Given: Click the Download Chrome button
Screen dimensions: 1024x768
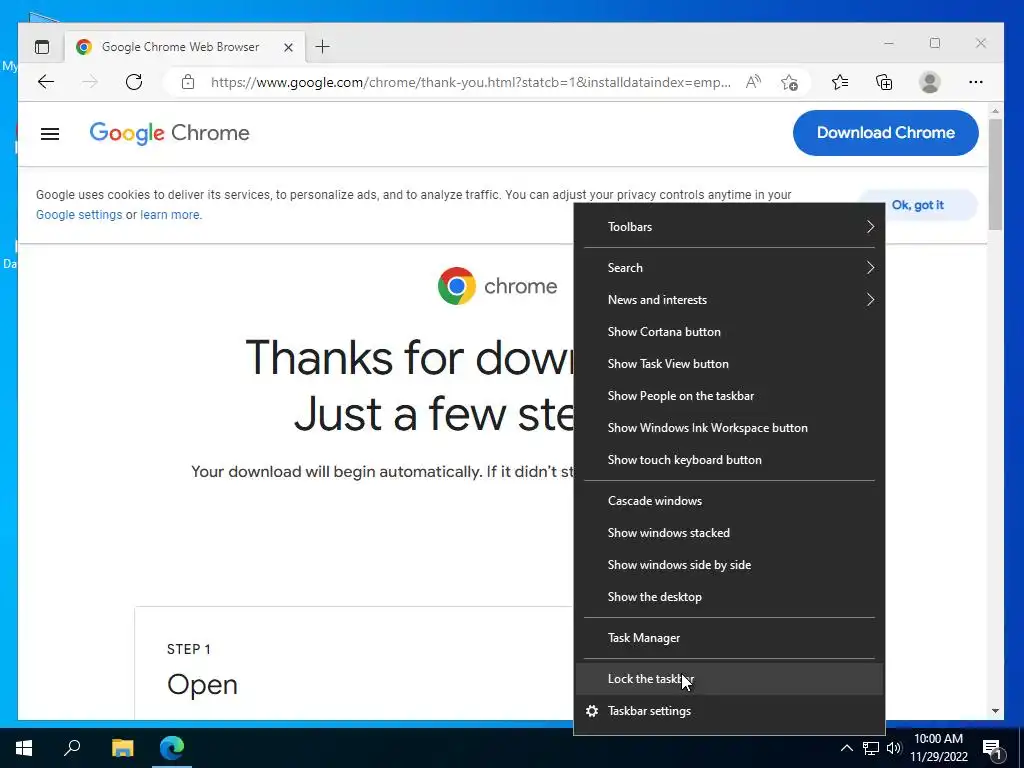Looking at the screenshot, I should coord(886,133).
